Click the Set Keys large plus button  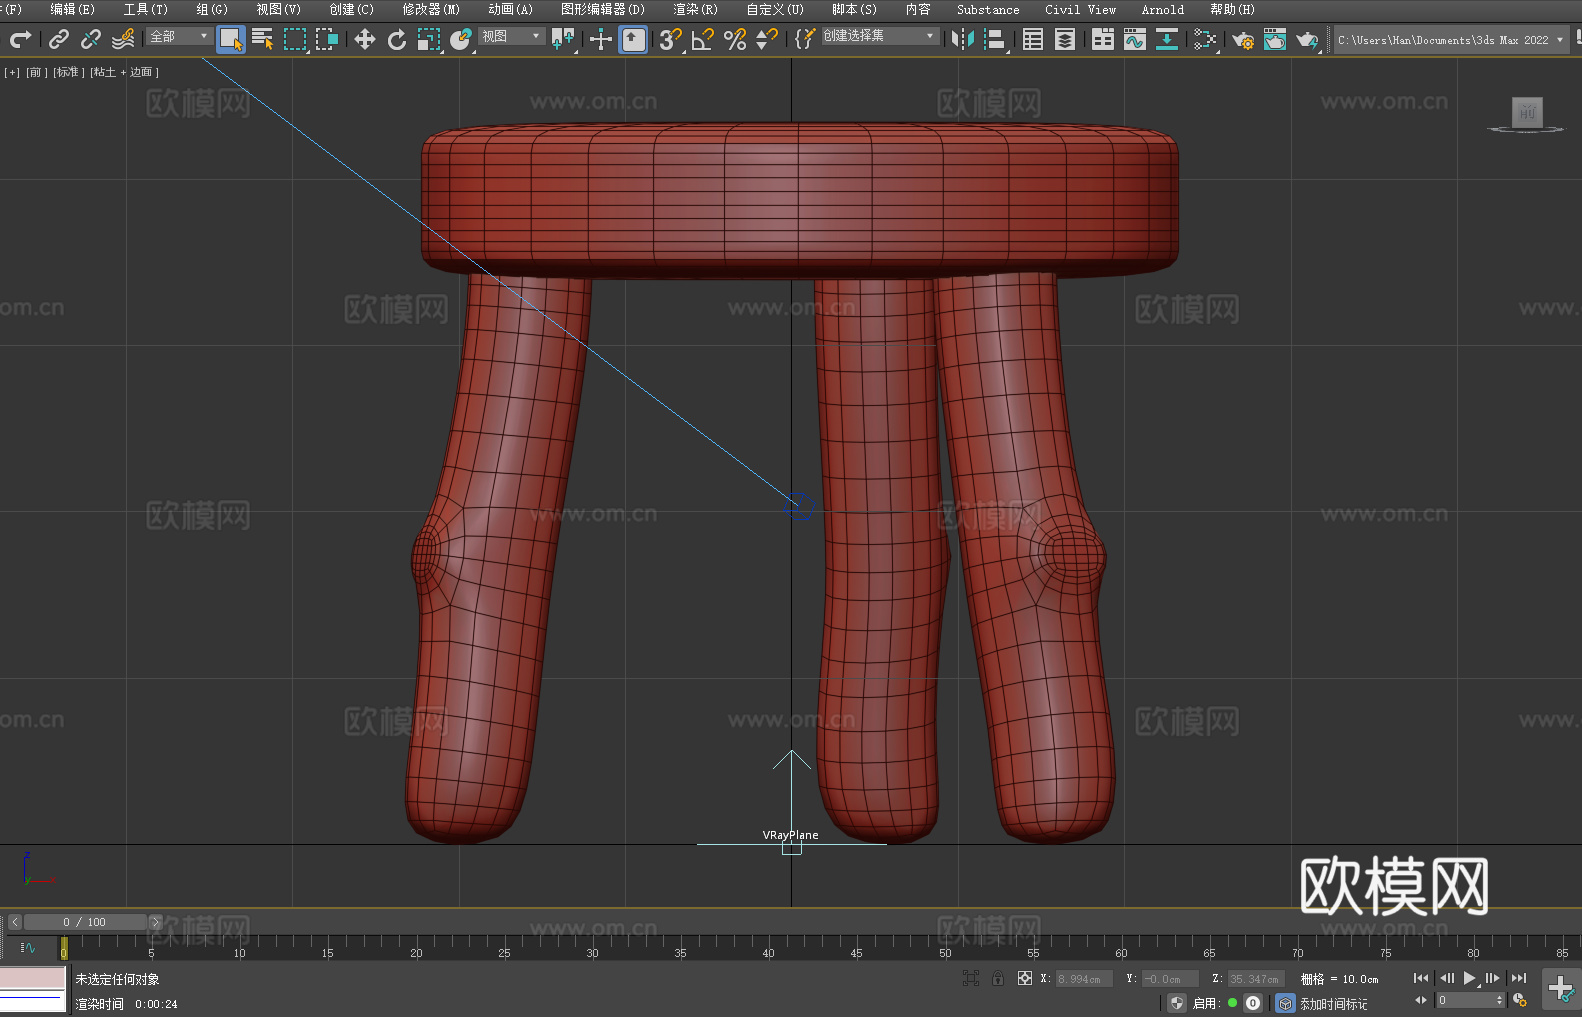click(1560, 989)
